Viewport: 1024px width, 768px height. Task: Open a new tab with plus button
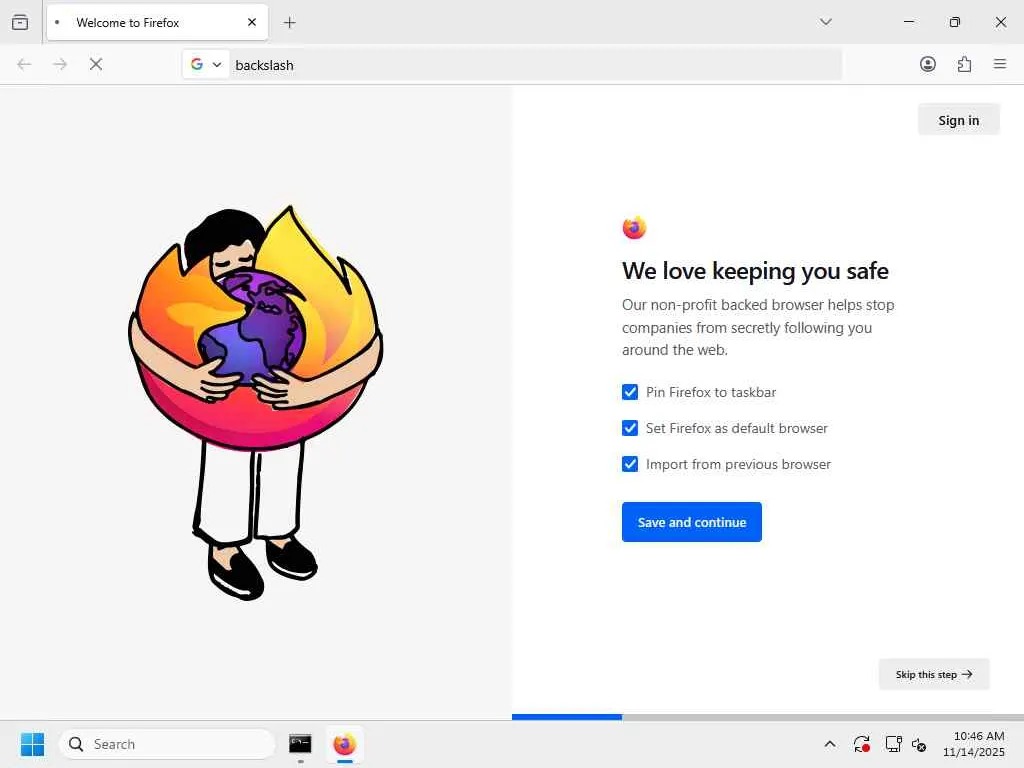(x=289, y=23)
